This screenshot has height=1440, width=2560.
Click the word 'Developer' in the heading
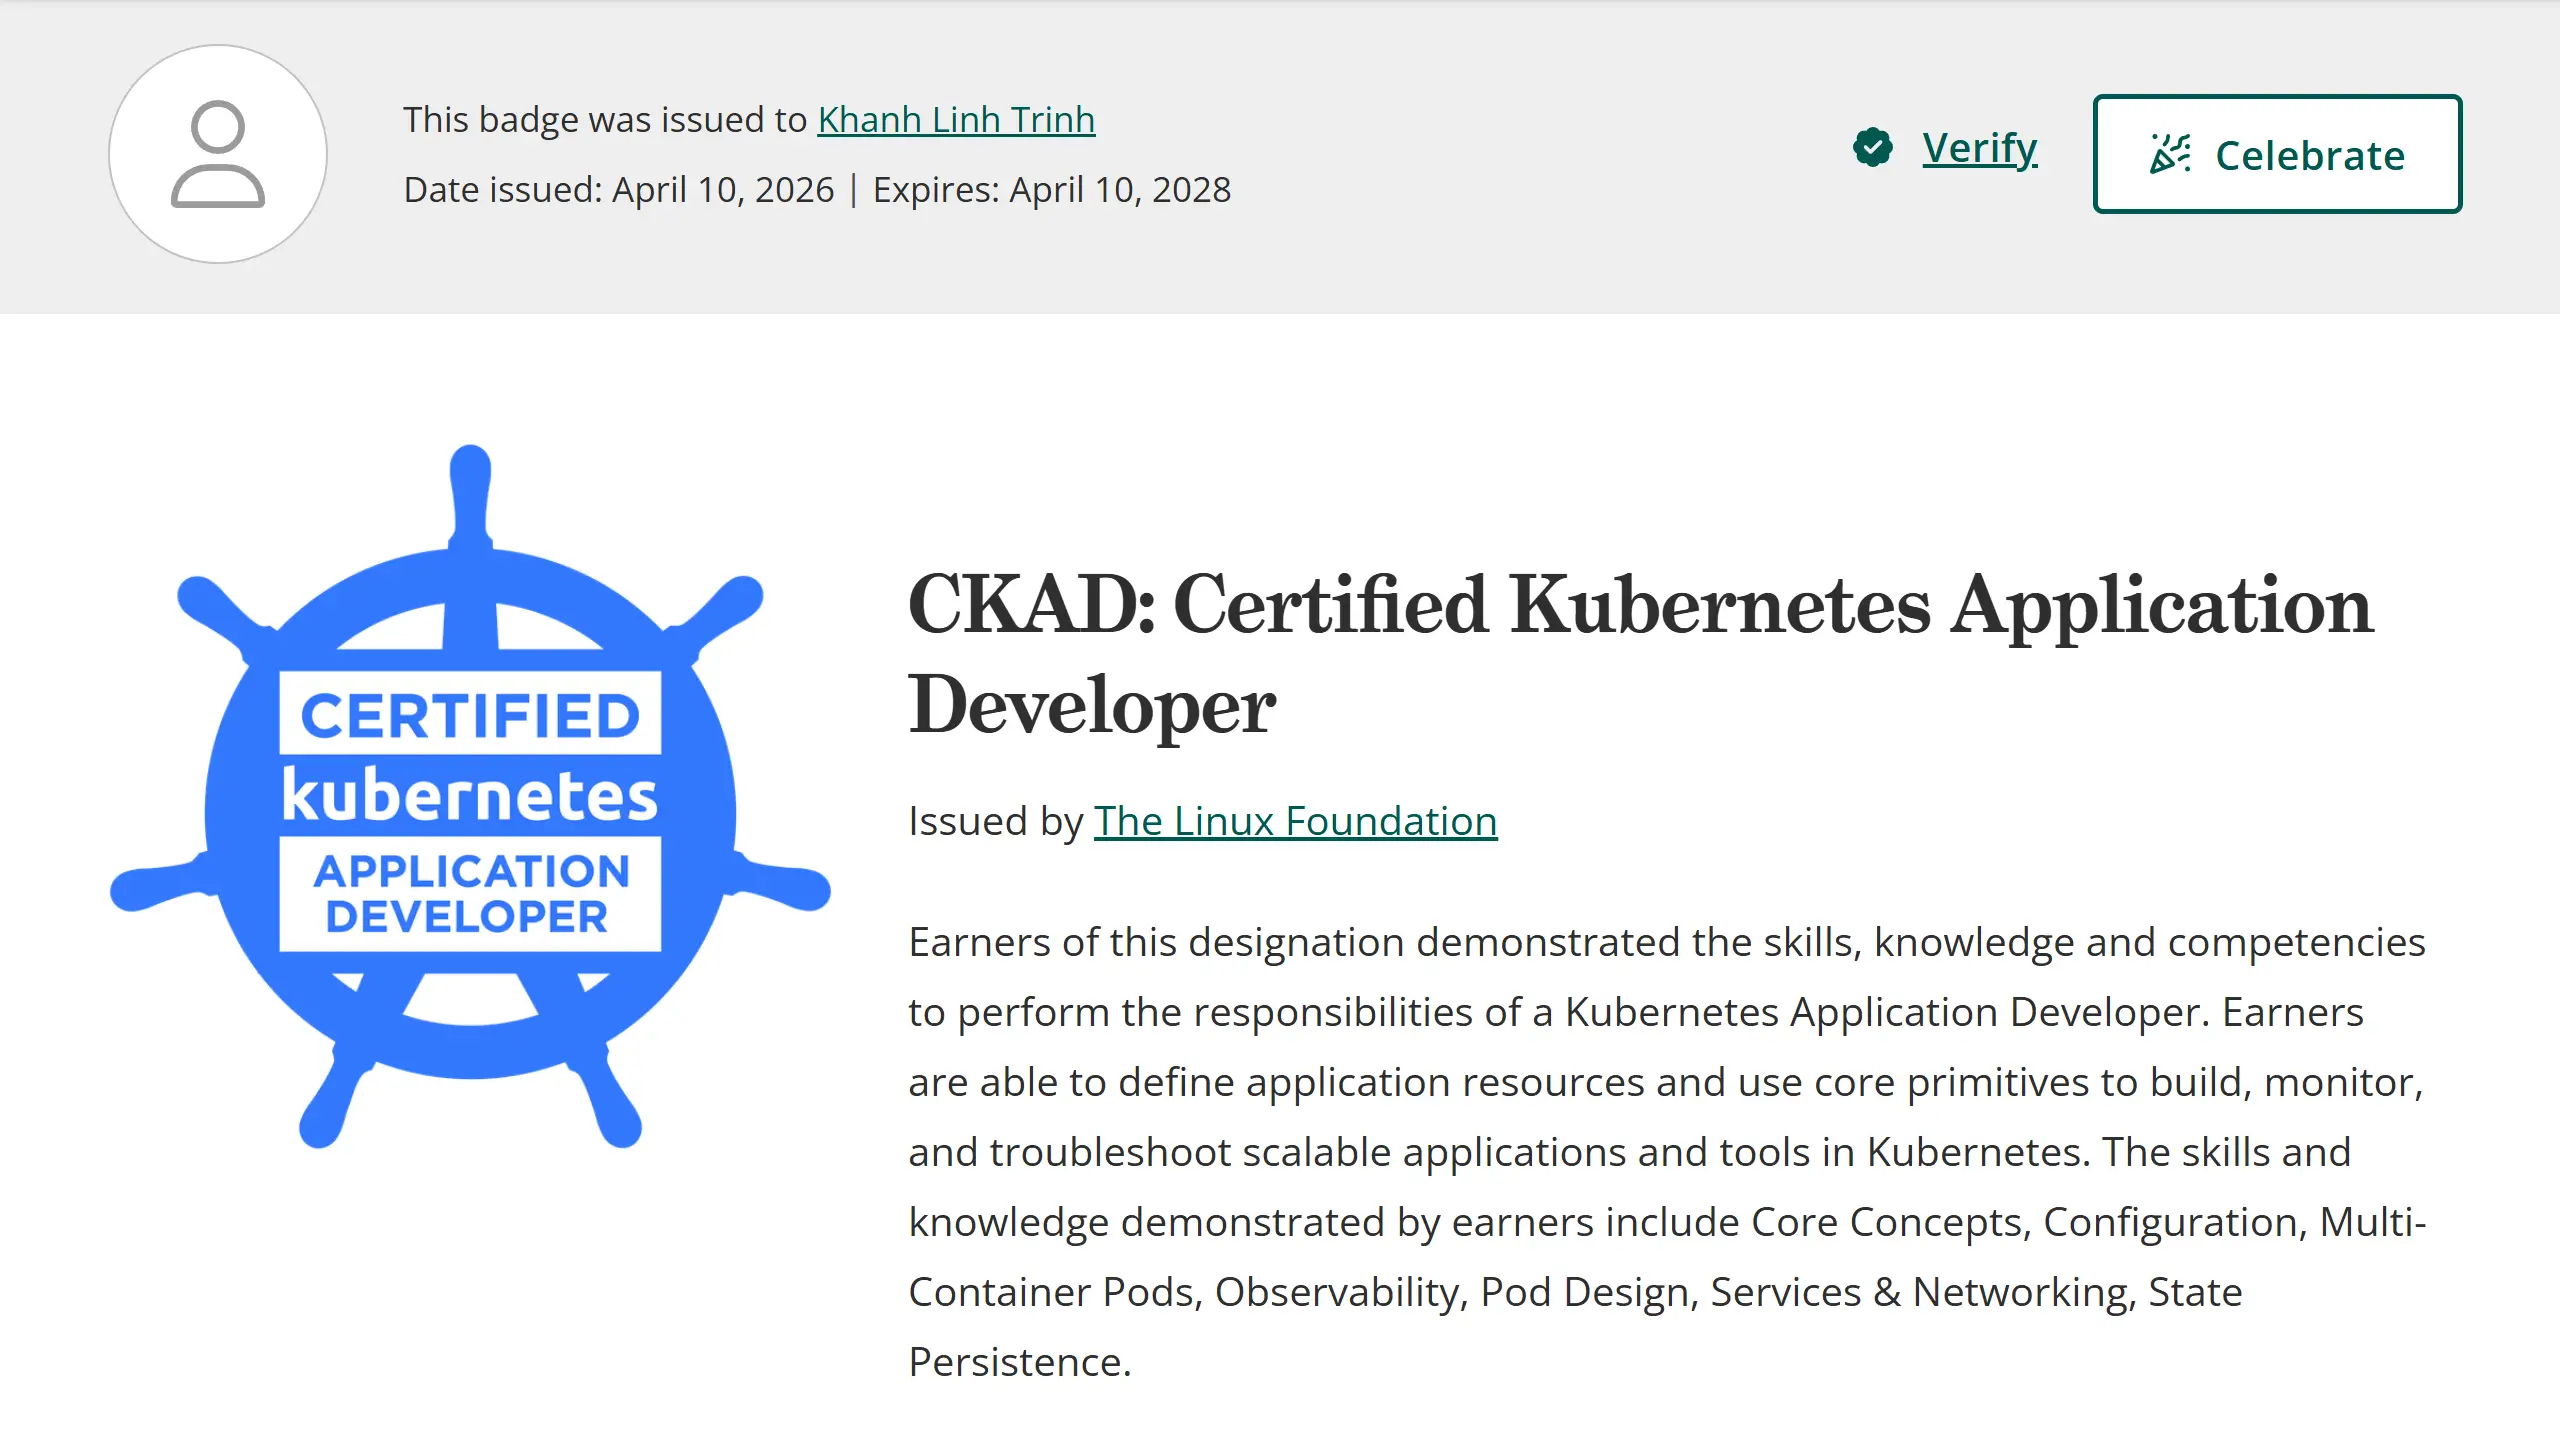point(1091,706)
